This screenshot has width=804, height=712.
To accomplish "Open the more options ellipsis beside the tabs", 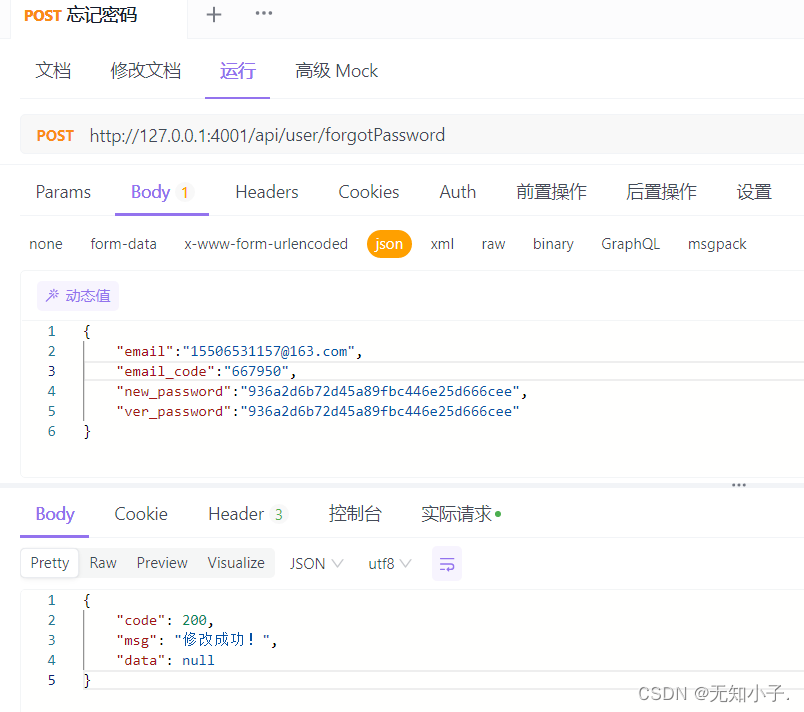I will tap(264, 13).
